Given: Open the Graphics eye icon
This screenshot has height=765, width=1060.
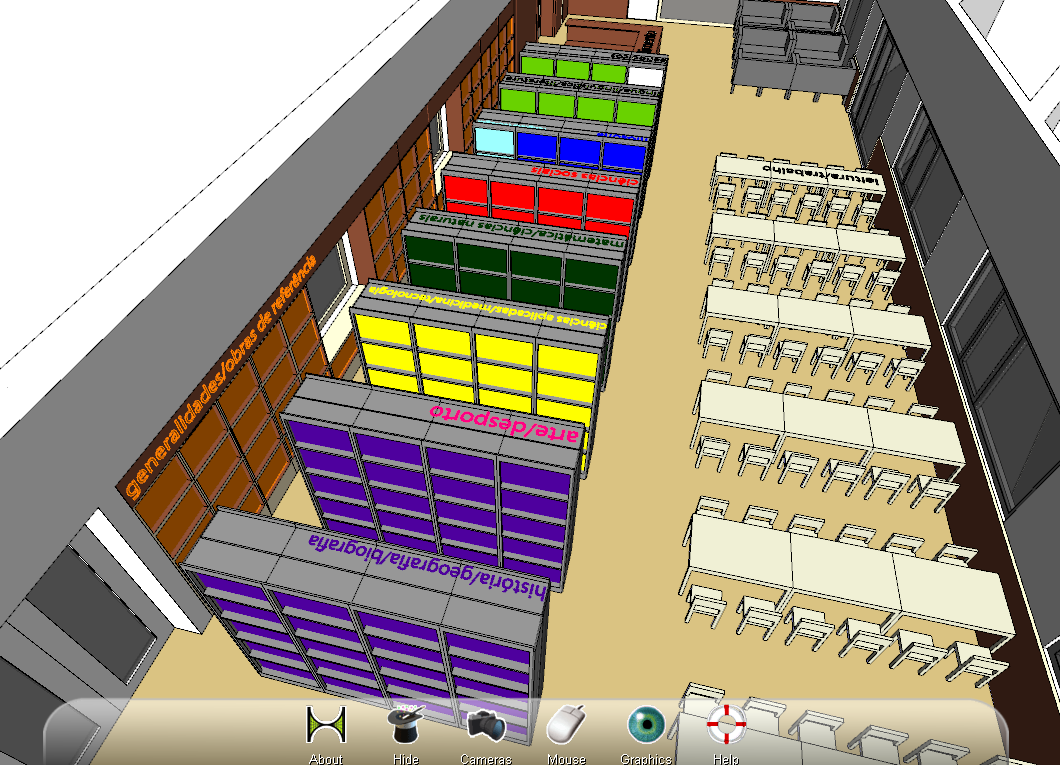Looking at the screenshot, I should pos(646,724).
